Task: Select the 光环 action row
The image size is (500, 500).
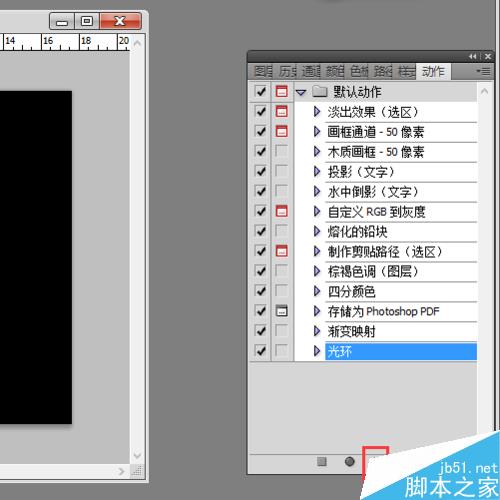Action: coord(401,351)
